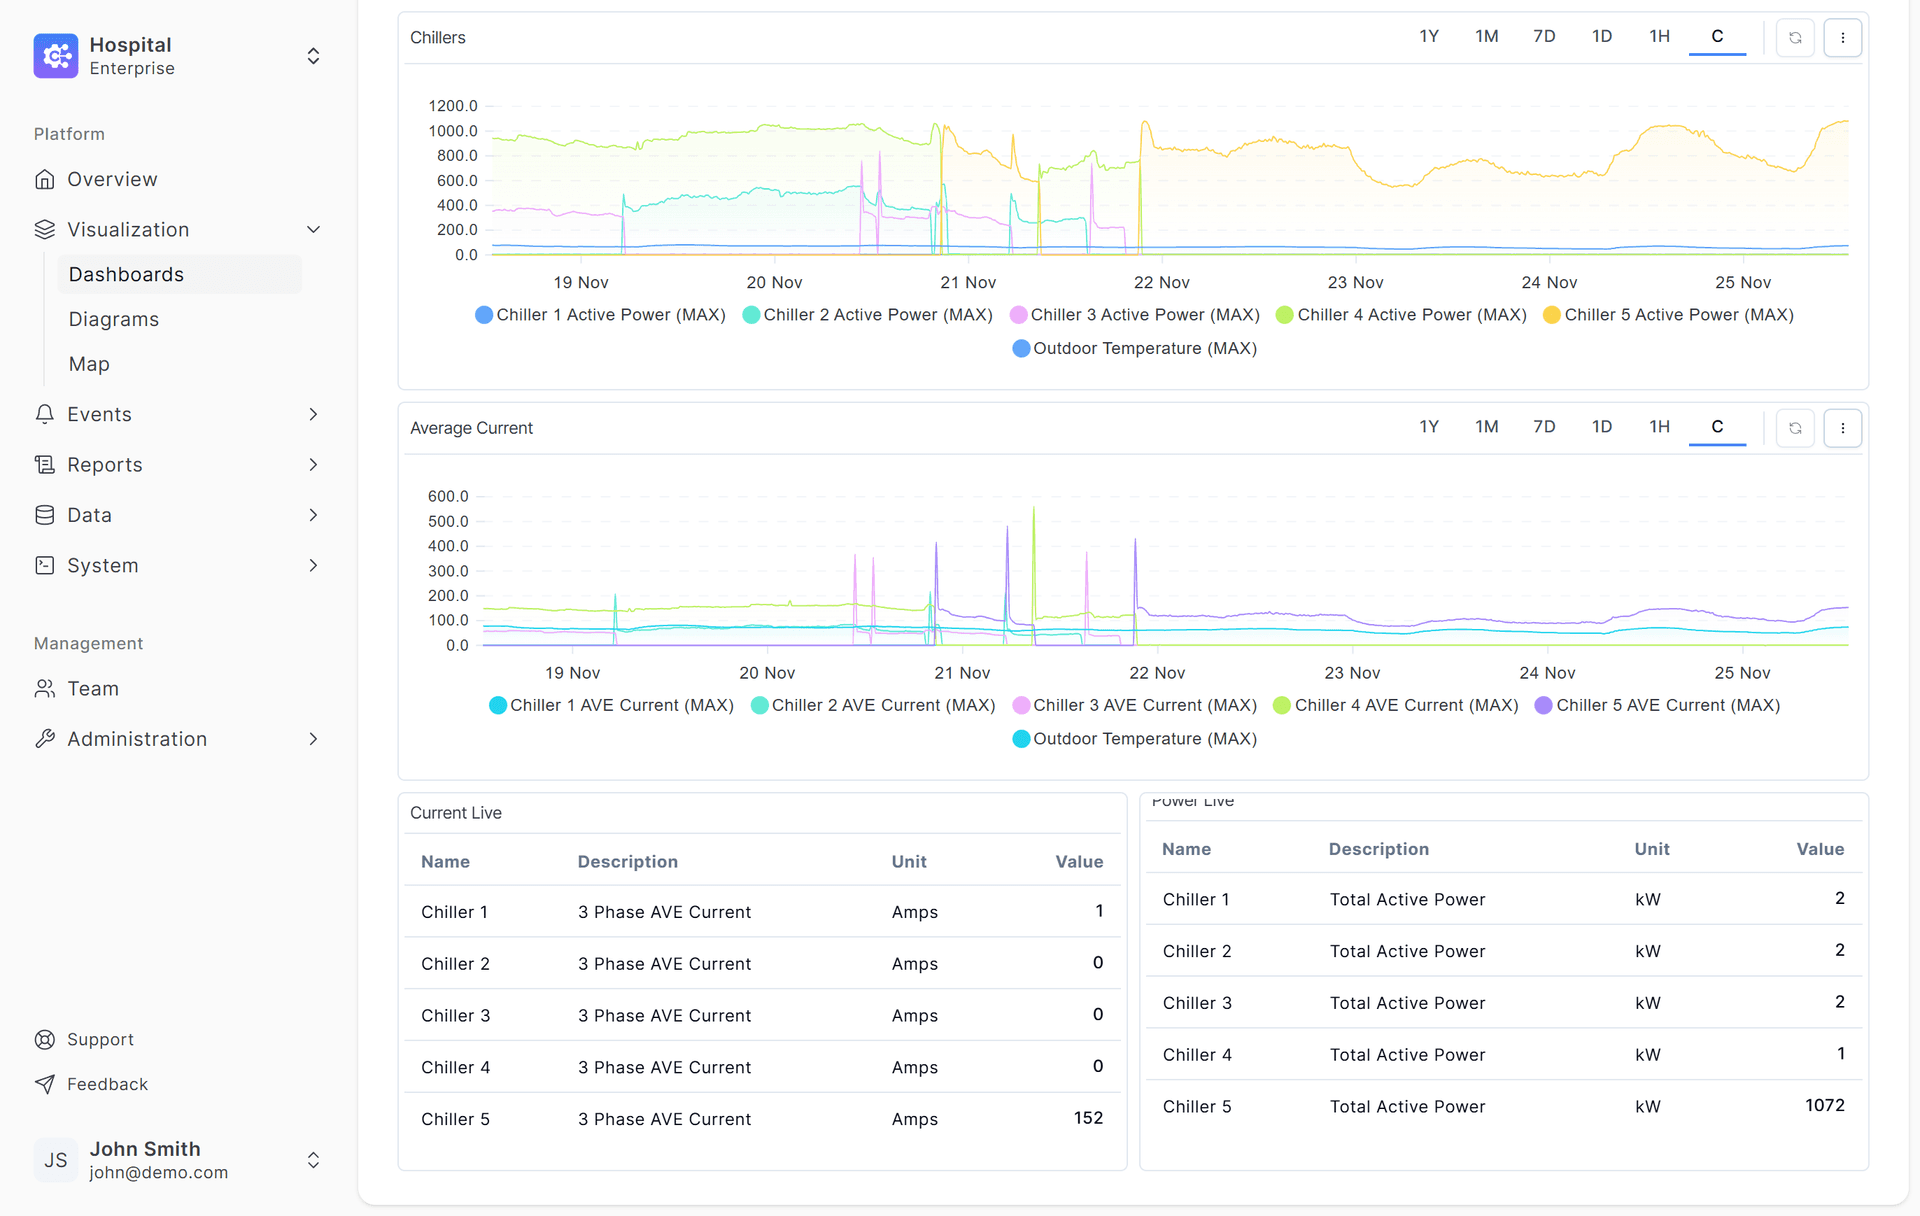The height and width of the screenshot is (1216, 1920).
Task: Open the John Smith account switcher
Action: tap(313, 1160)
